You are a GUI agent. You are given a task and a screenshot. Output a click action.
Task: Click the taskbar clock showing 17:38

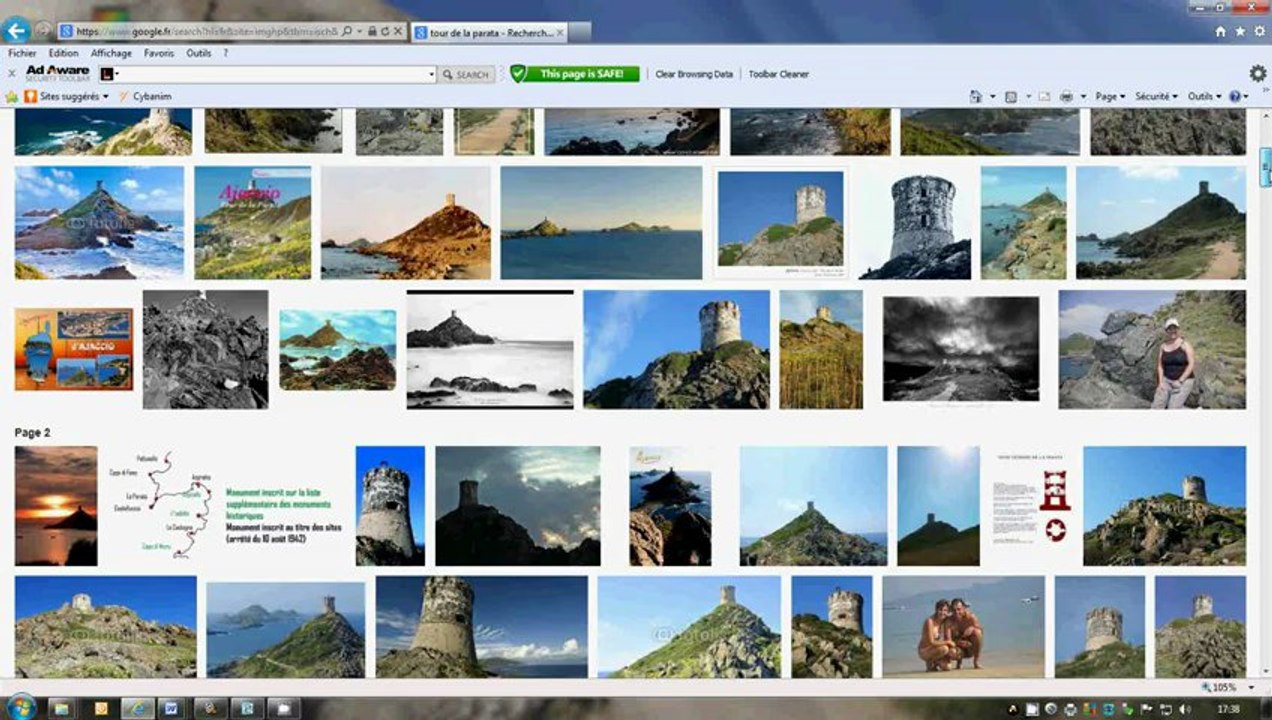pos(1229,709)
